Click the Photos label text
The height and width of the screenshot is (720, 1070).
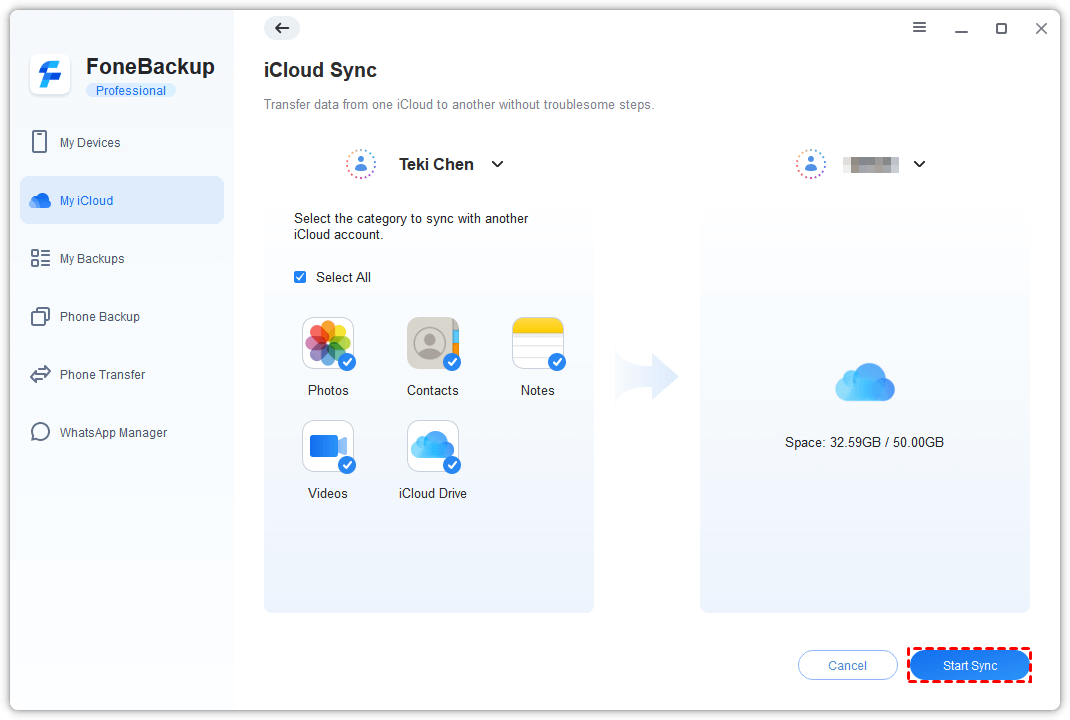coord(328,390)
